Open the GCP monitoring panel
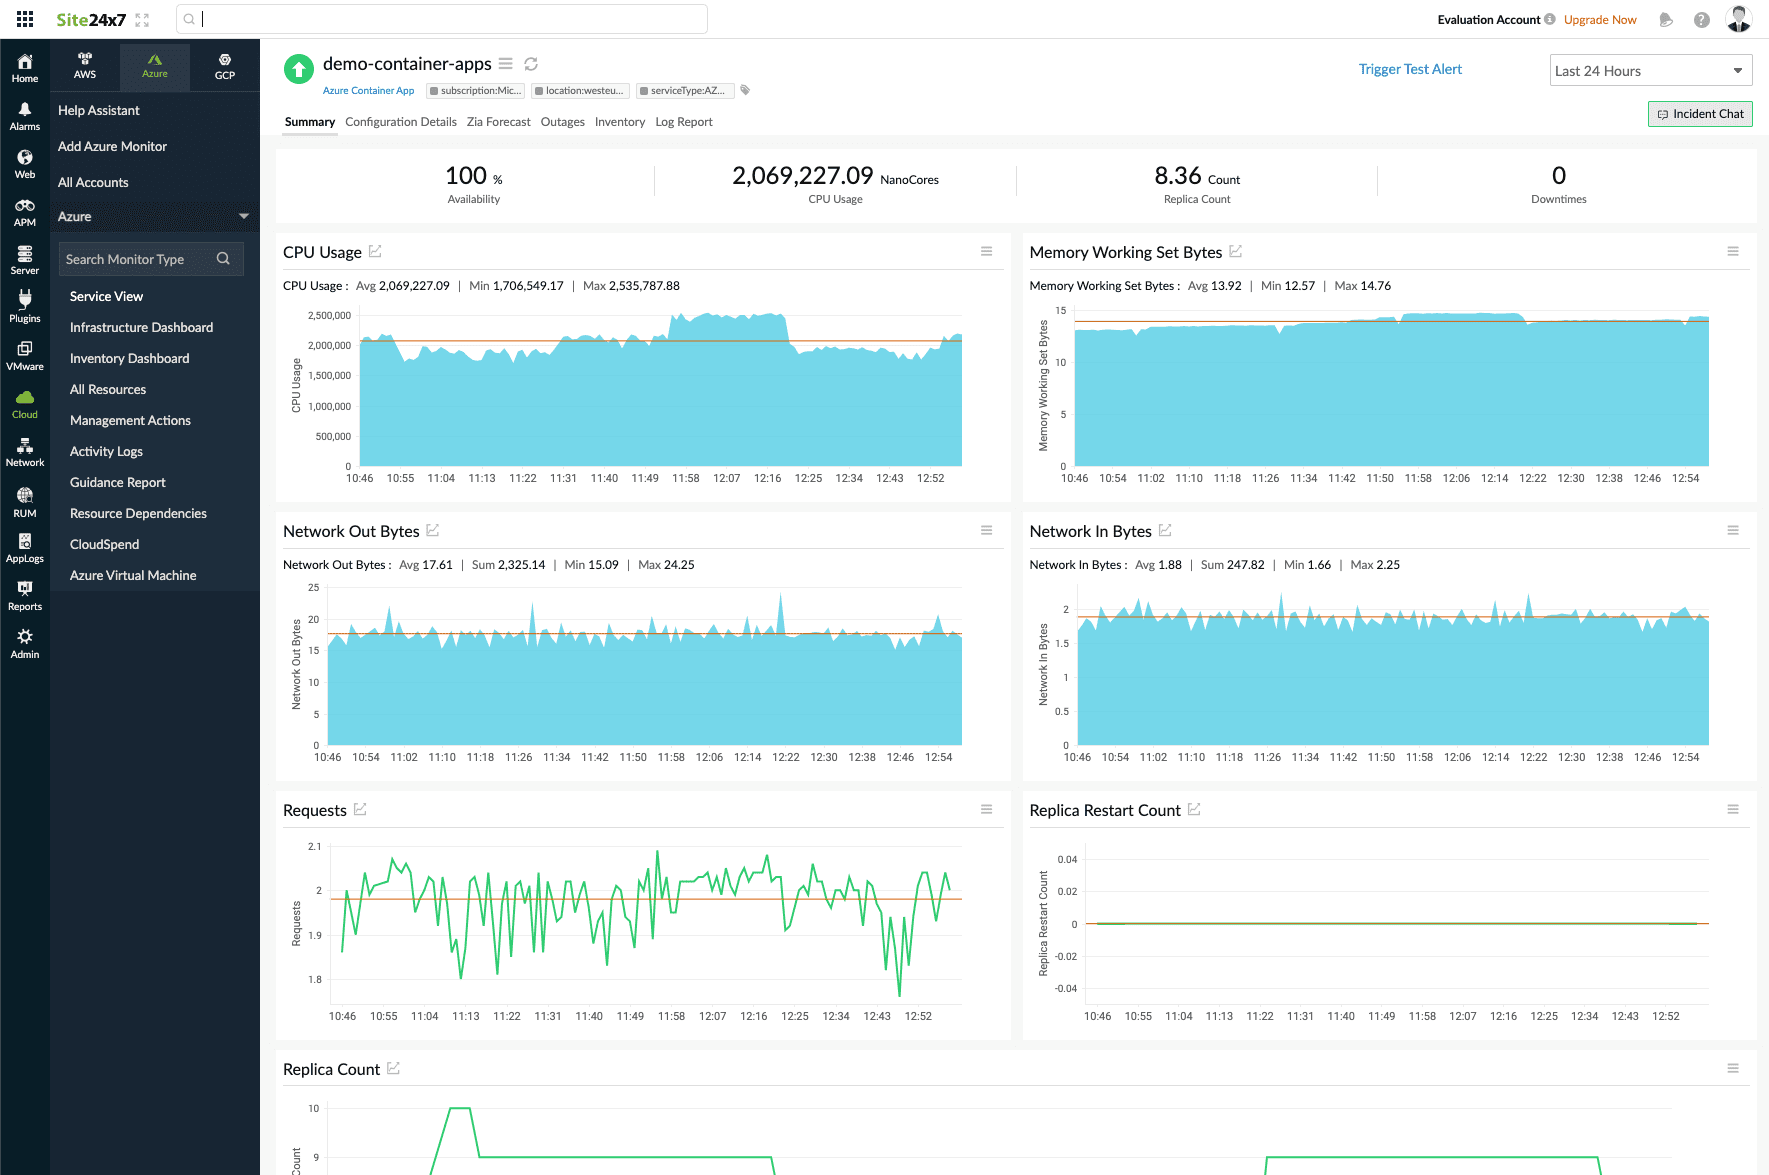The width and height of the screenshot is (1769, 1175). click(224, 66)
